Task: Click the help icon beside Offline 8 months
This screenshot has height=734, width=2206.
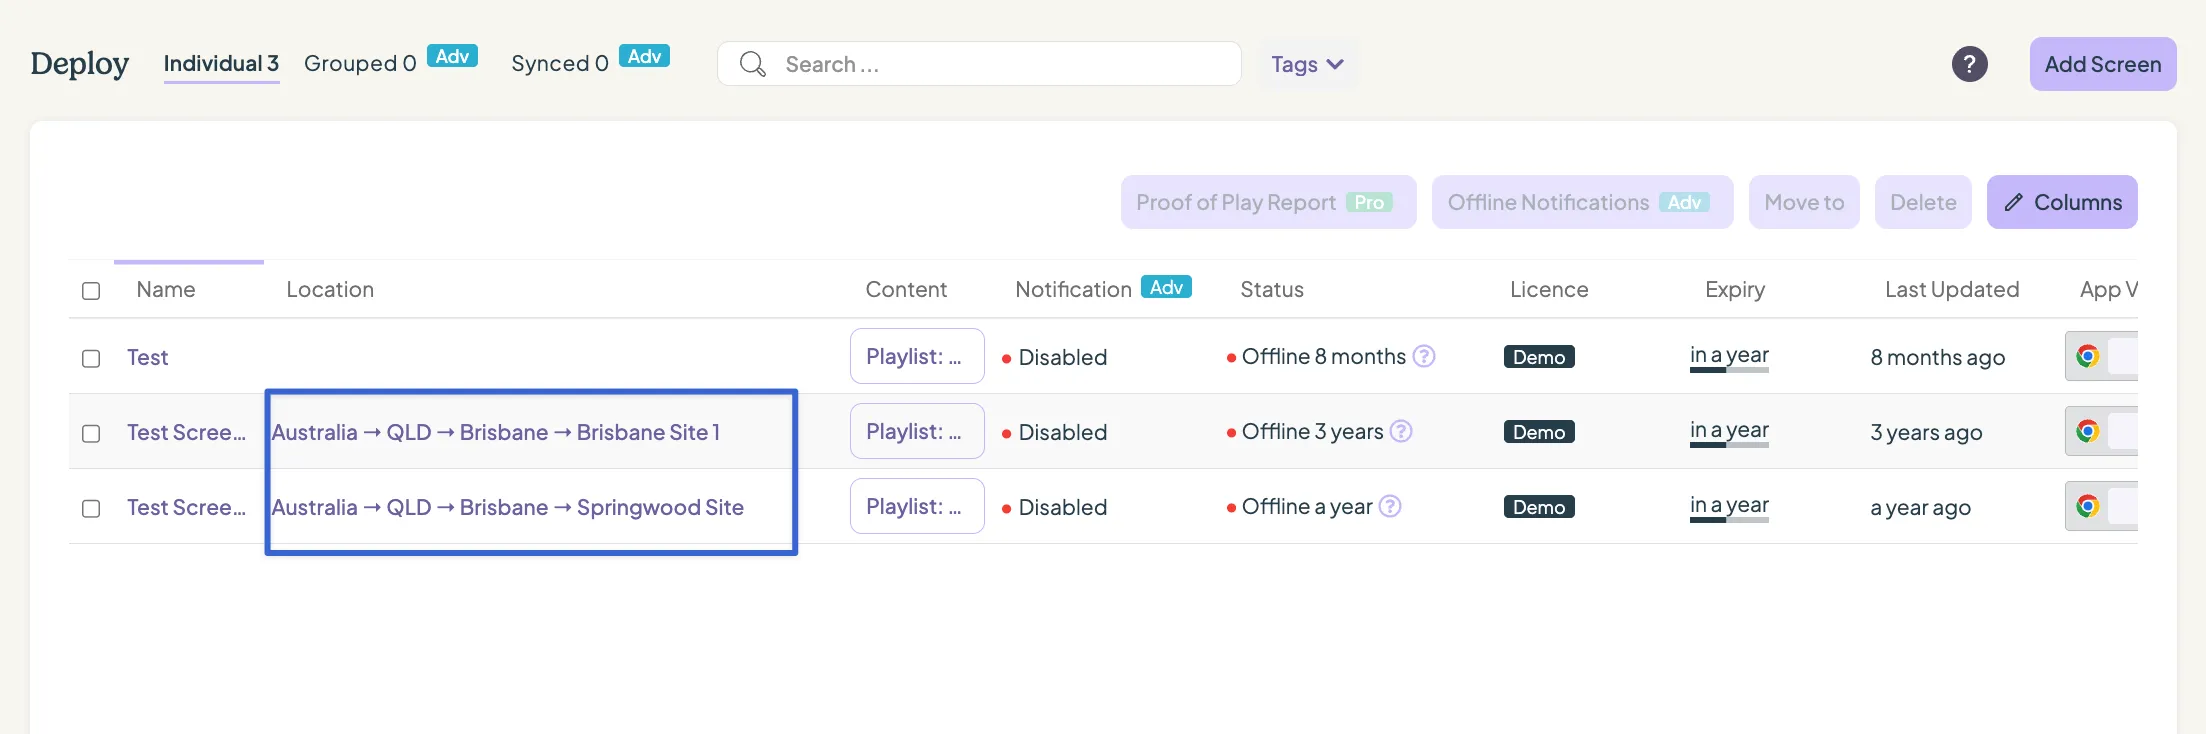Action: (x=1424, y=356)
